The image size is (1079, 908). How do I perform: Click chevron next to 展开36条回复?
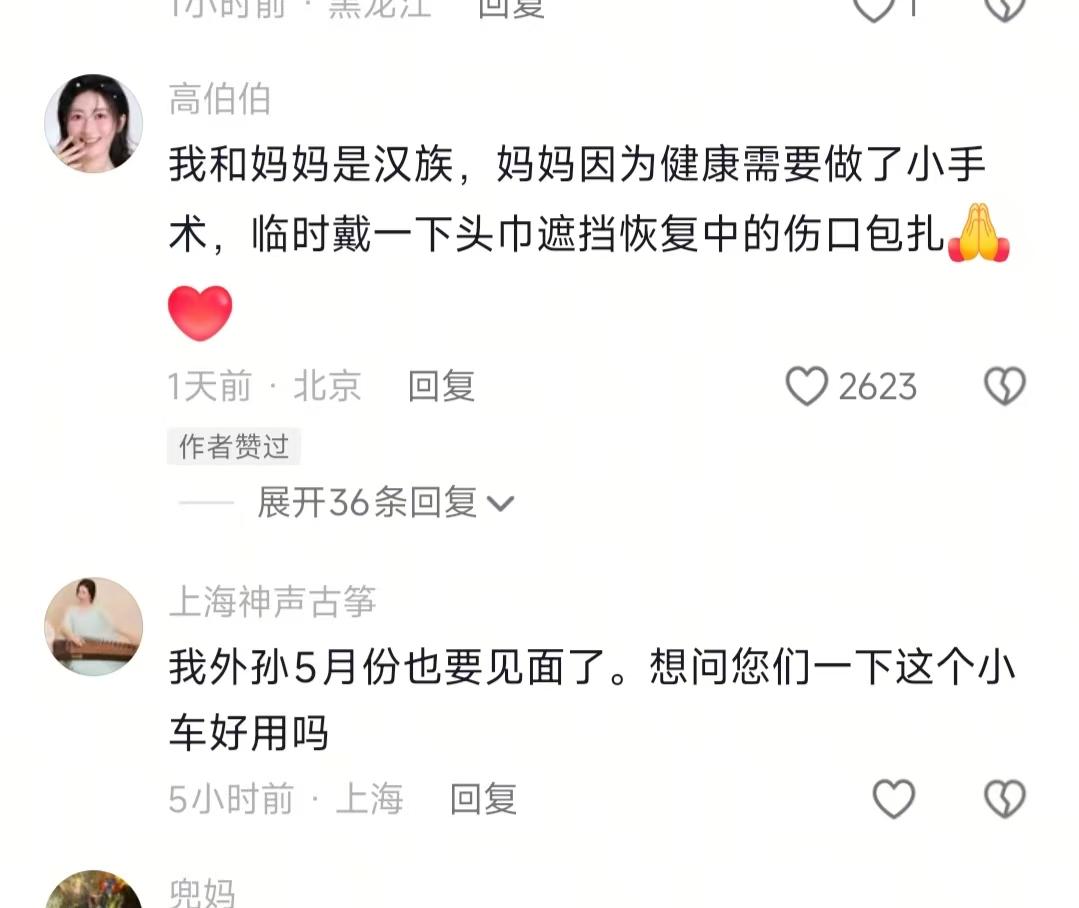[x=500, y=504]
